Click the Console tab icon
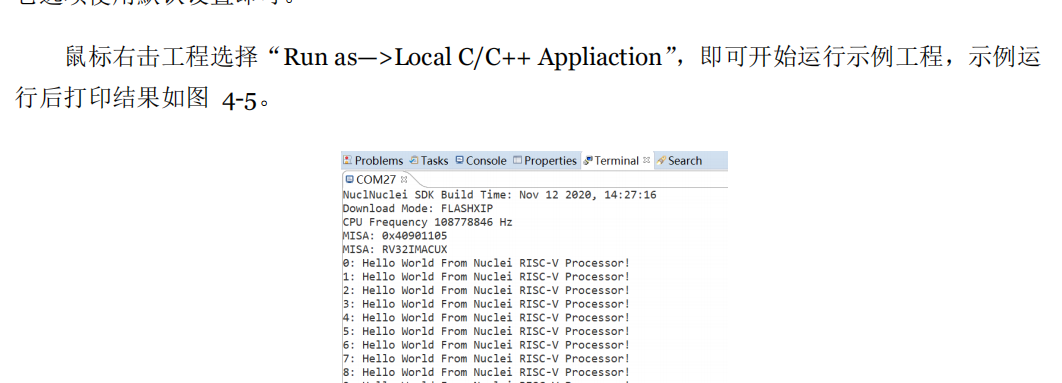Viewport: 1062px width, 383px height. pos(460,161)
